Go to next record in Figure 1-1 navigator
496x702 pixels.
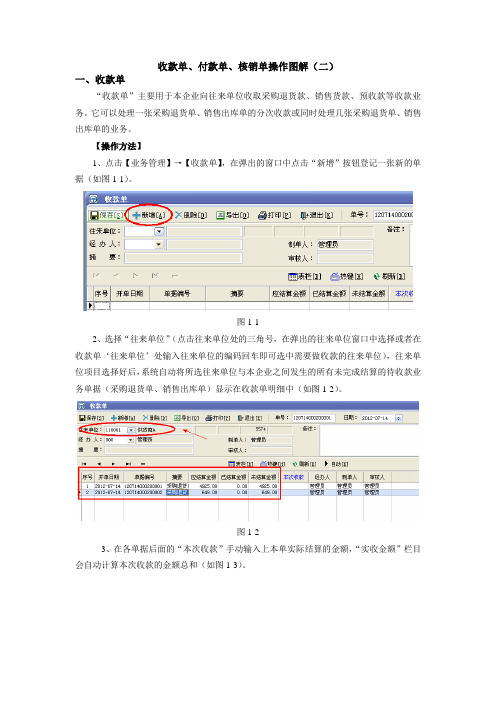[136, 276]
